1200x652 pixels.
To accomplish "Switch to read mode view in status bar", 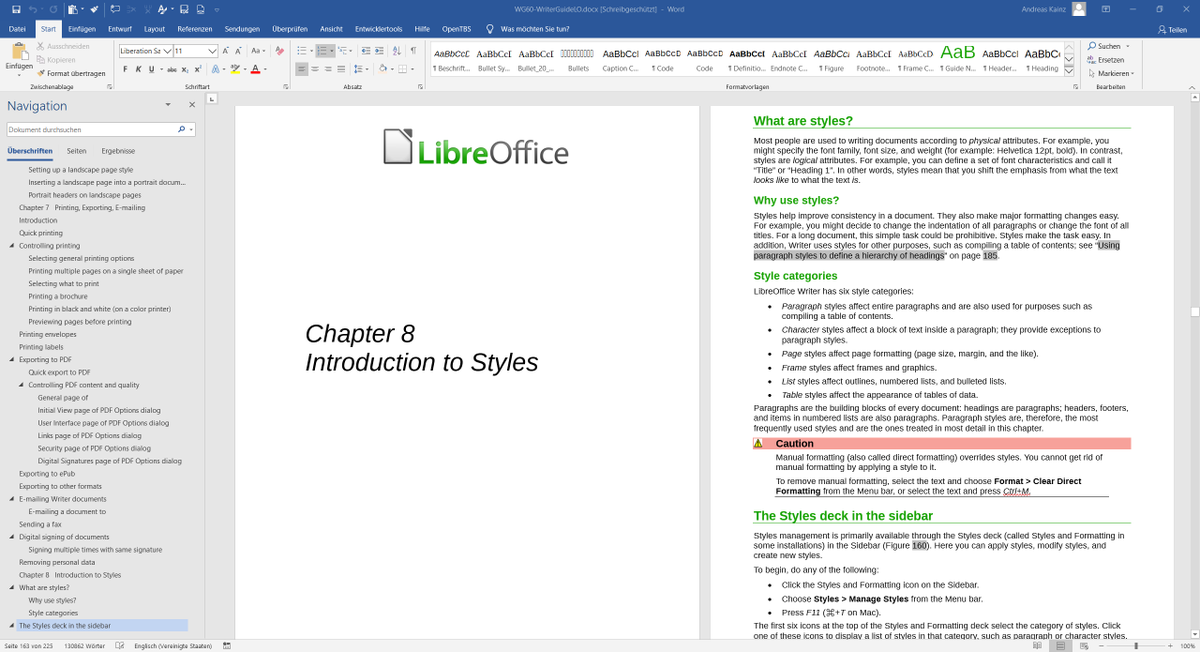I will pyautogui.click(x=1037, y=646).
